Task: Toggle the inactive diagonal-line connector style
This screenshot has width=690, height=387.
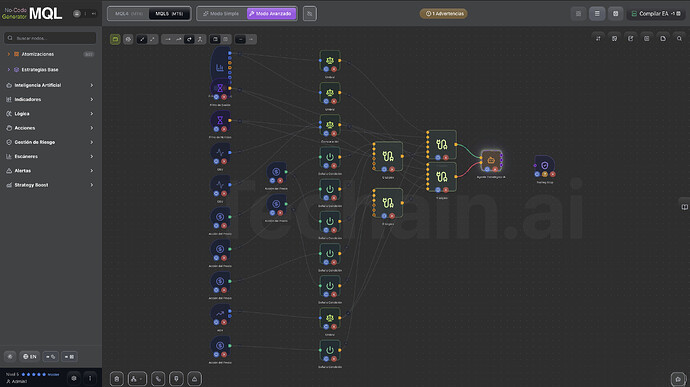Action: [152, 39]
